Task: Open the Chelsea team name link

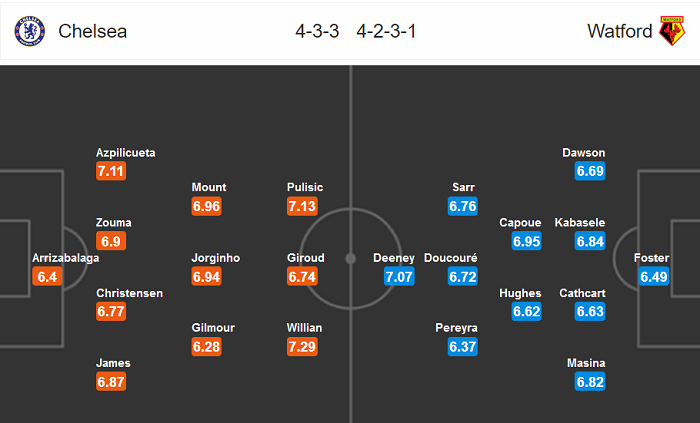Action: click(93, 31)
